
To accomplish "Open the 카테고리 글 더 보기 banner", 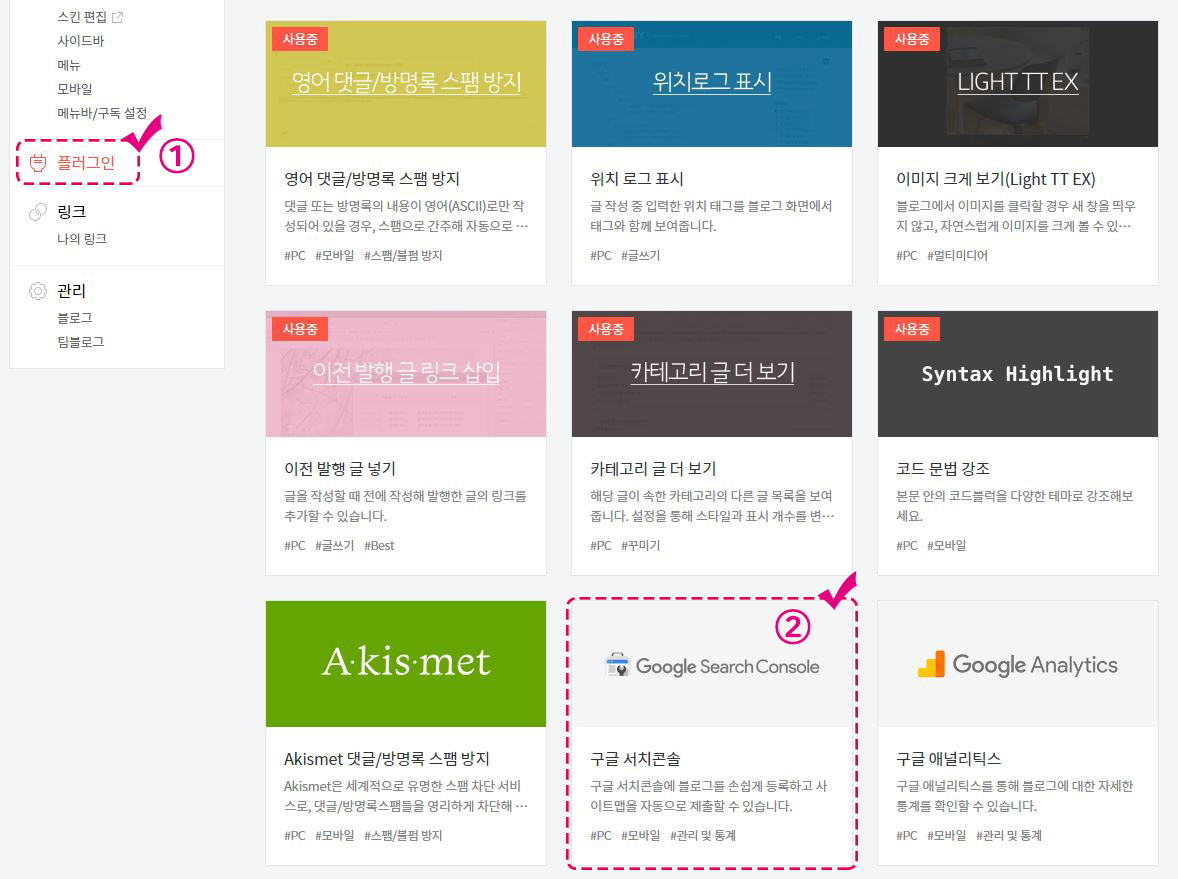I will [711, 373].
